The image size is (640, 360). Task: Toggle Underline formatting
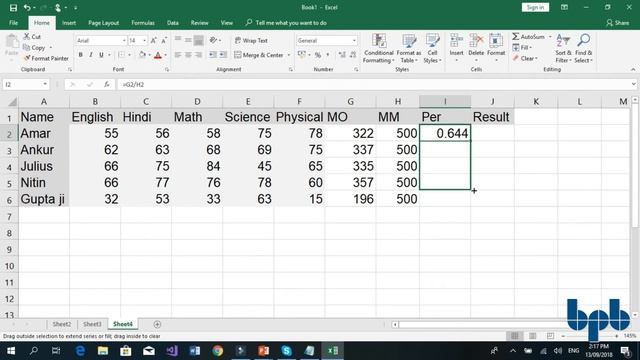(x=101, y=55)
